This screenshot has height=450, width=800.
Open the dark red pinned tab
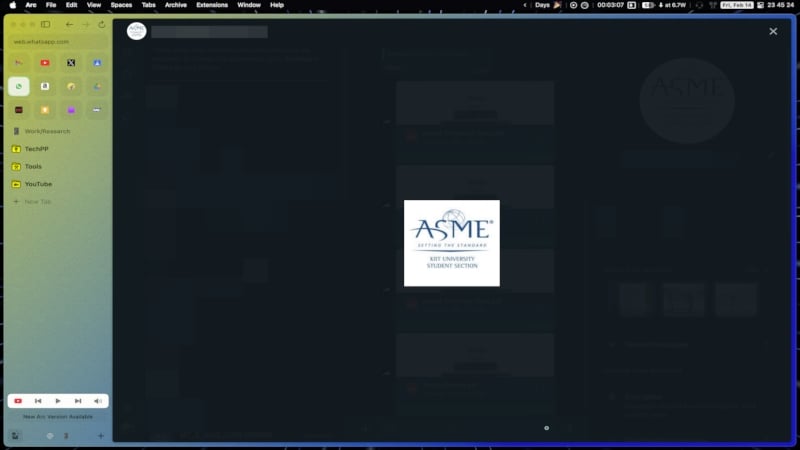[x=19, y=110]
